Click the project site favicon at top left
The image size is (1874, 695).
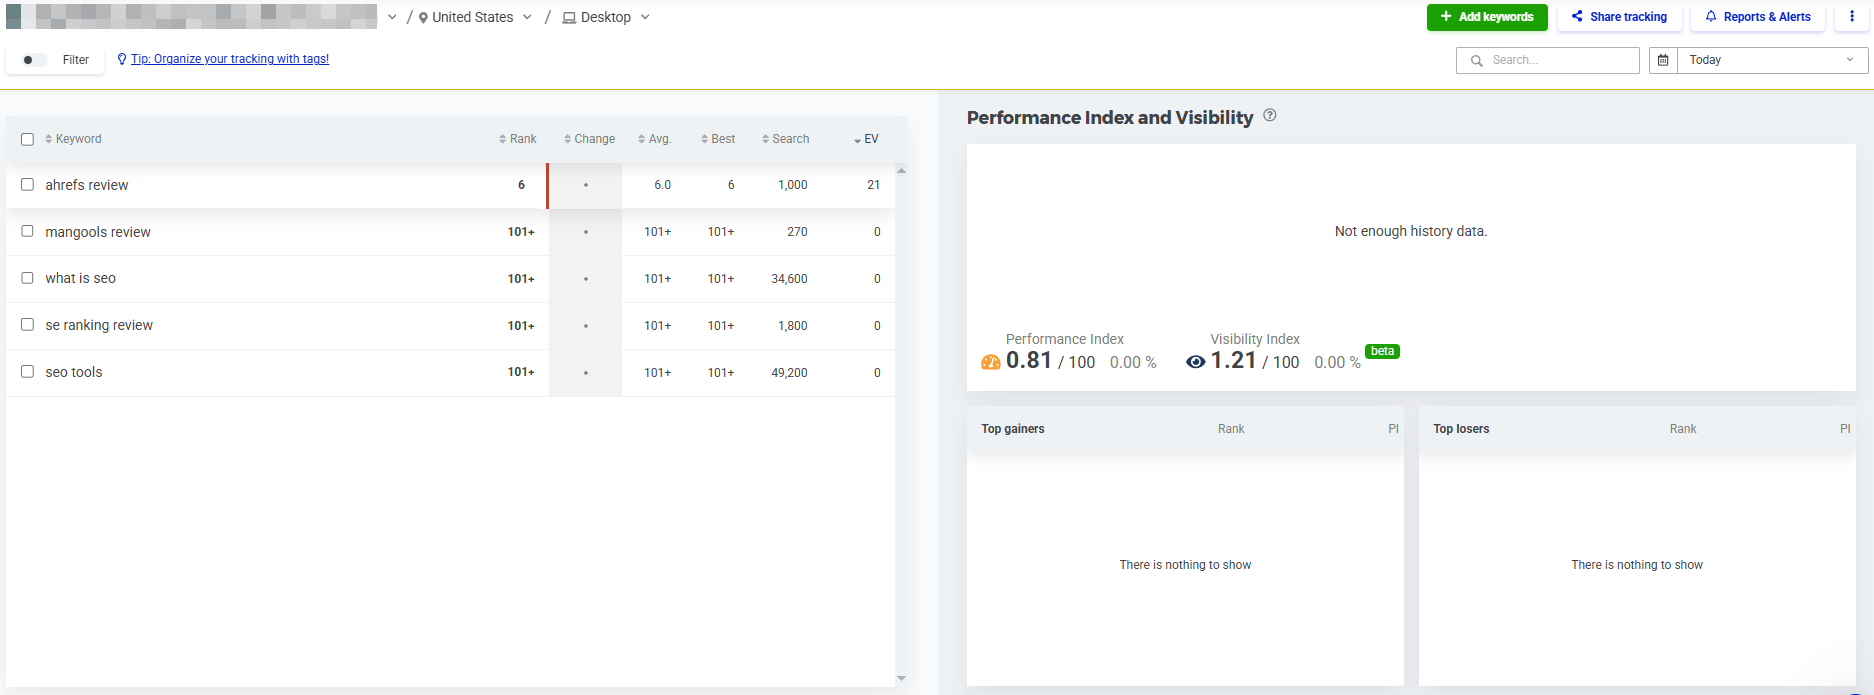coord(14,17)
